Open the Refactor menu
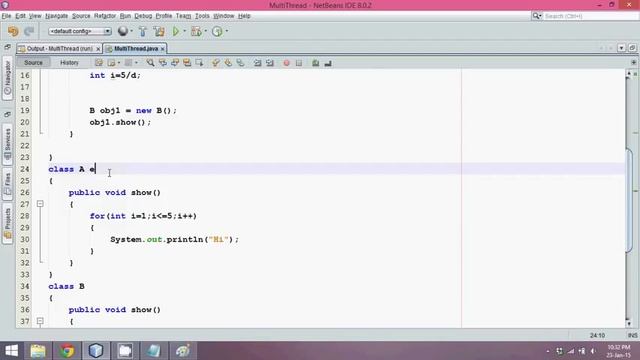This screenshot has width=640, height=360. [105, 16]
